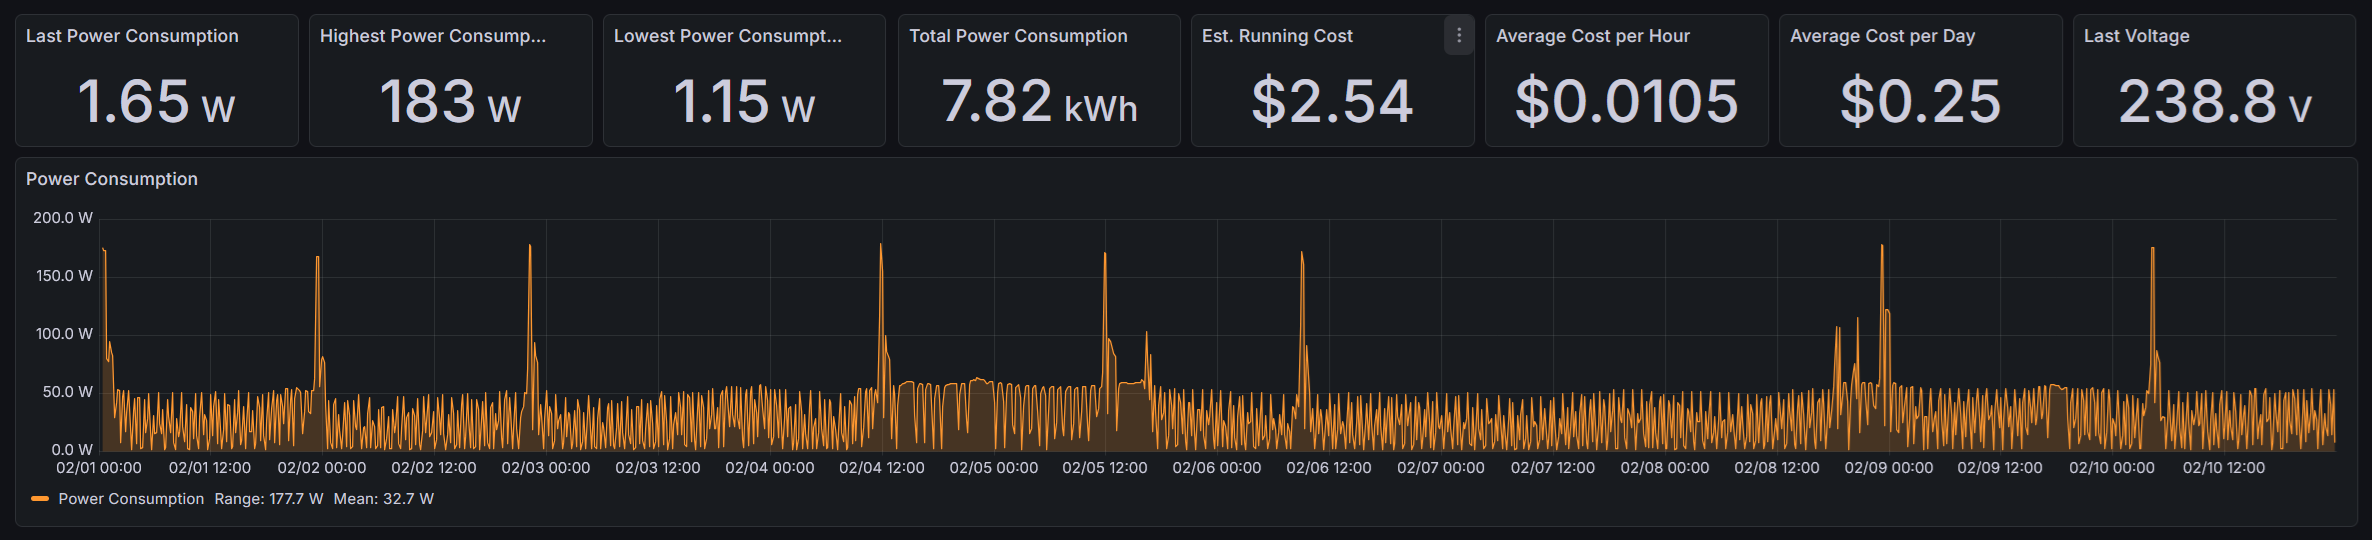Open the Highest Power Consumption panel header
The height and width of the screenshot is (540, 2372).
pyautogui.click(x=432, y=36)
